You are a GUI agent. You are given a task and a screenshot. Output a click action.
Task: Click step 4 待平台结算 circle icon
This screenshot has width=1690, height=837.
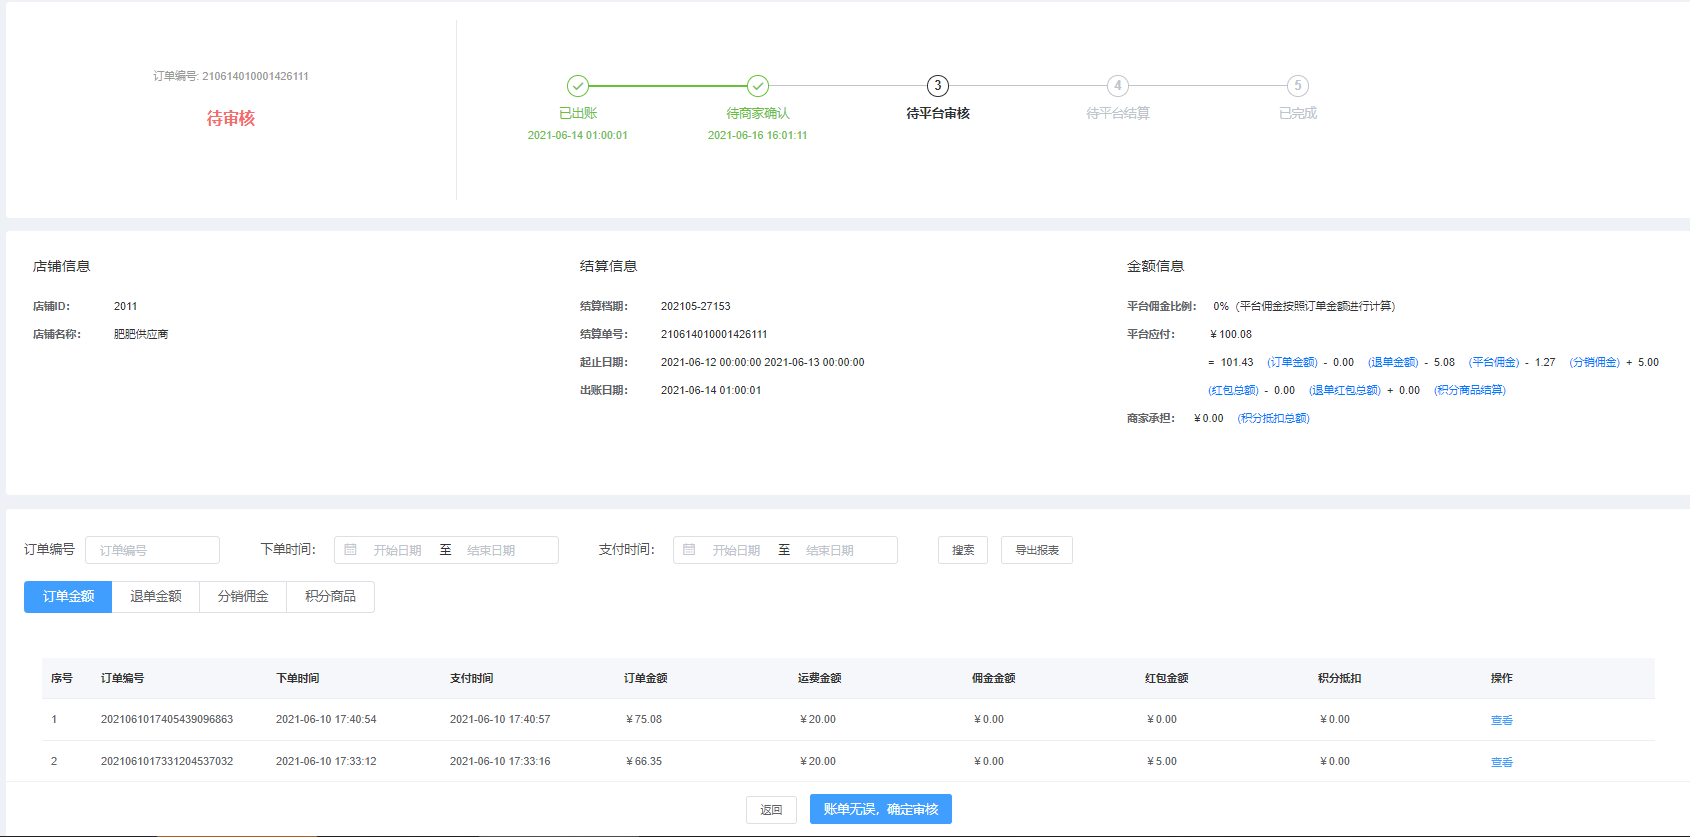coord(1117,86)
